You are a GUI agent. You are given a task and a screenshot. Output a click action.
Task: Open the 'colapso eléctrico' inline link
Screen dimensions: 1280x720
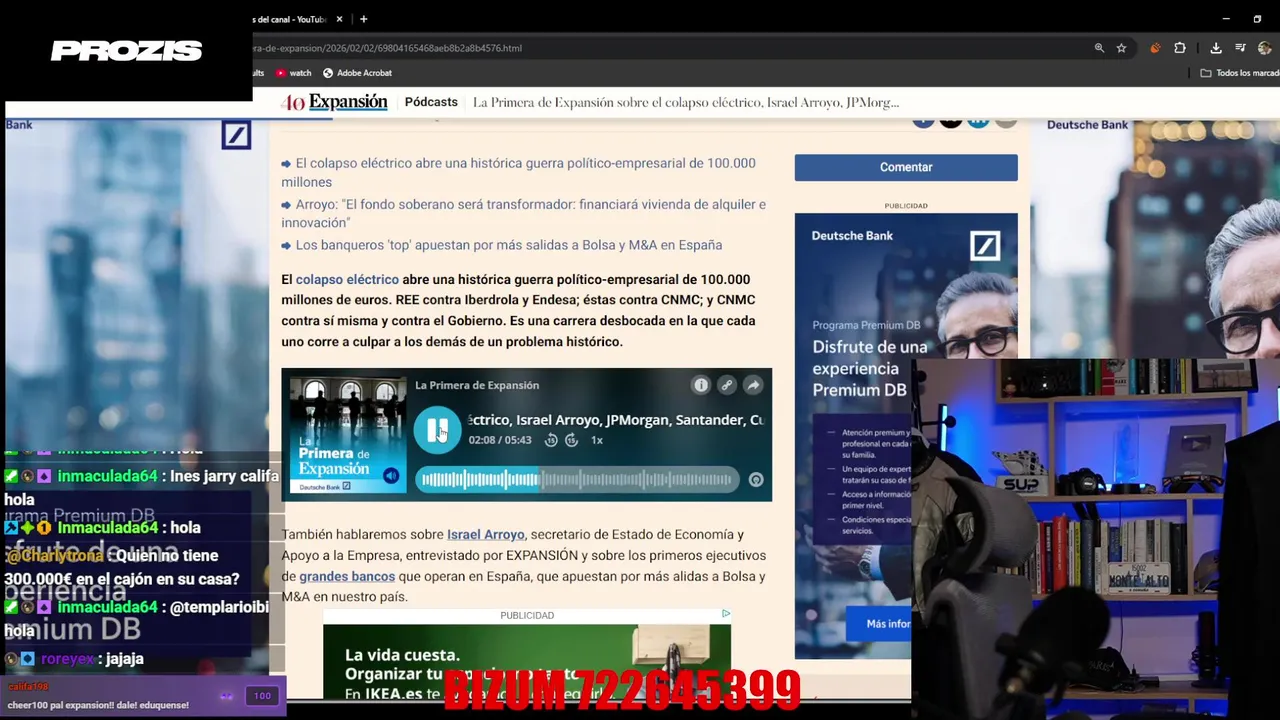pyautogui.click(x=347, y=280)
